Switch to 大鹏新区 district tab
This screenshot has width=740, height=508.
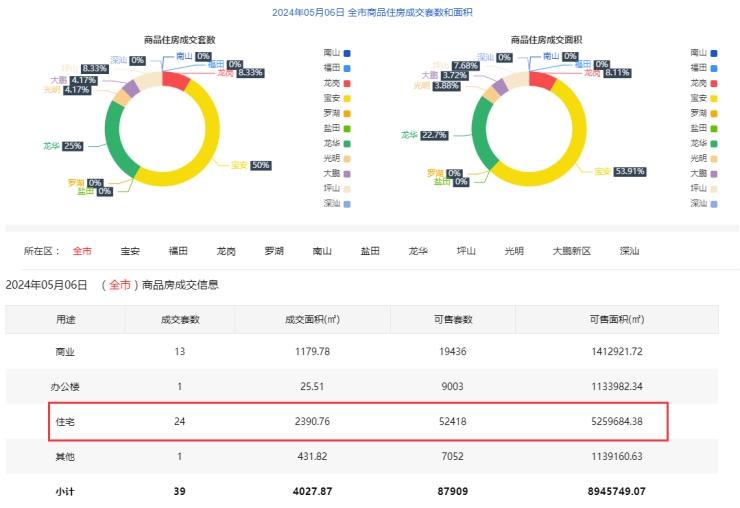tap(572, 251)
